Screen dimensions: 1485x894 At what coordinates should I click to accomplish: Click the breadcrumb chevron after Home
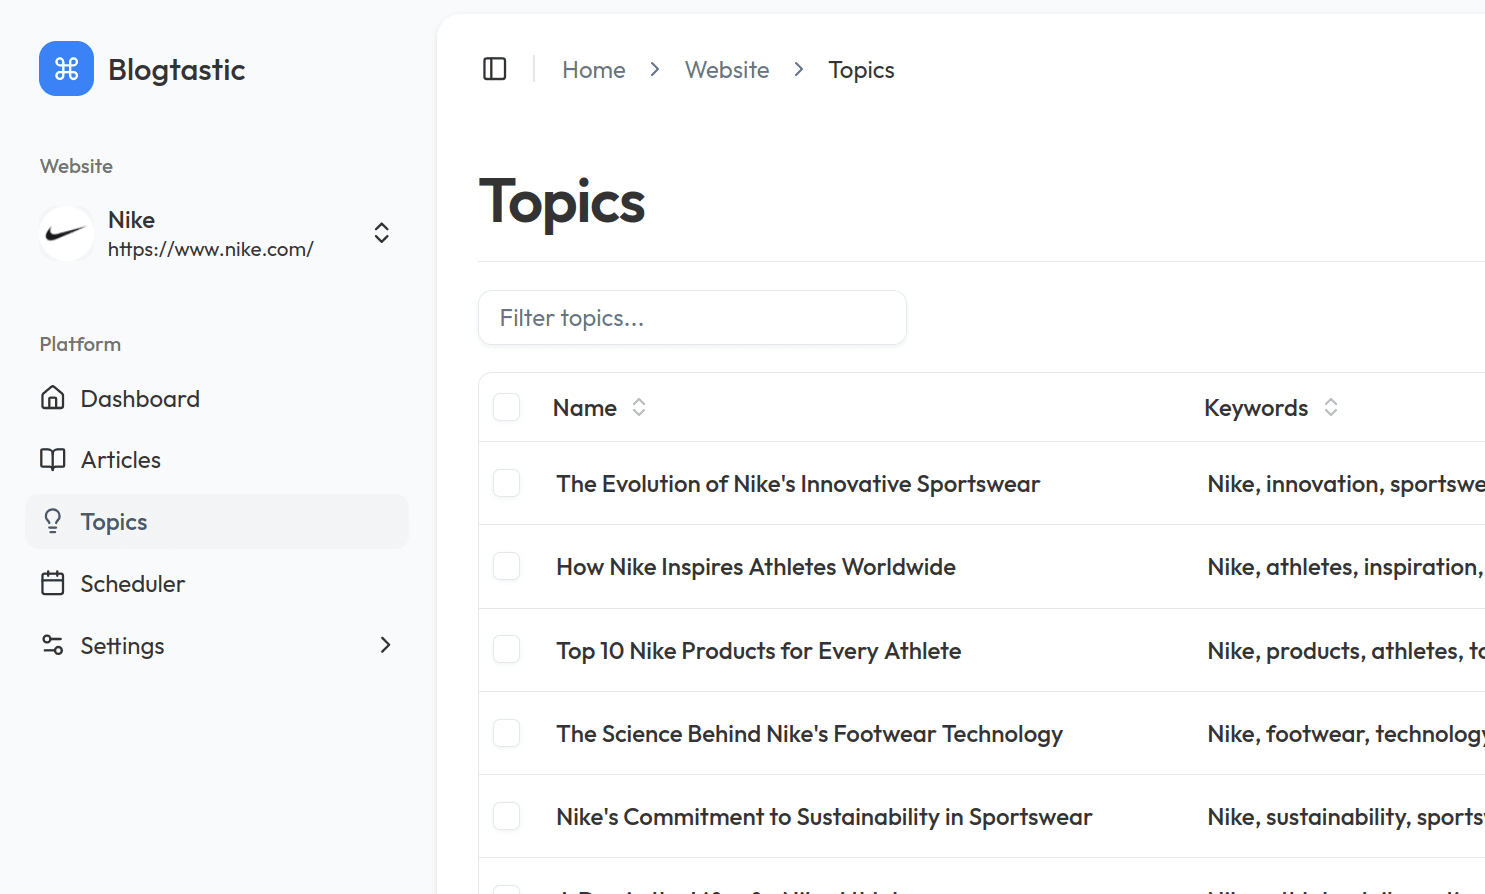[x=654, y=69]
